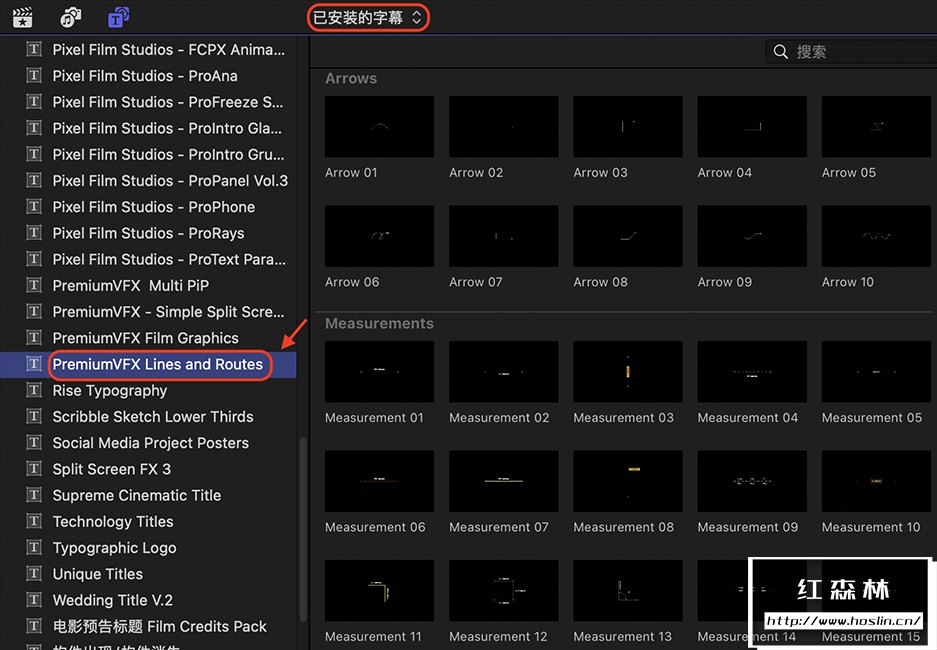Open the Photos and Audio sidebar icon
This screenshot has height=650, width=937.
point(71,17)
